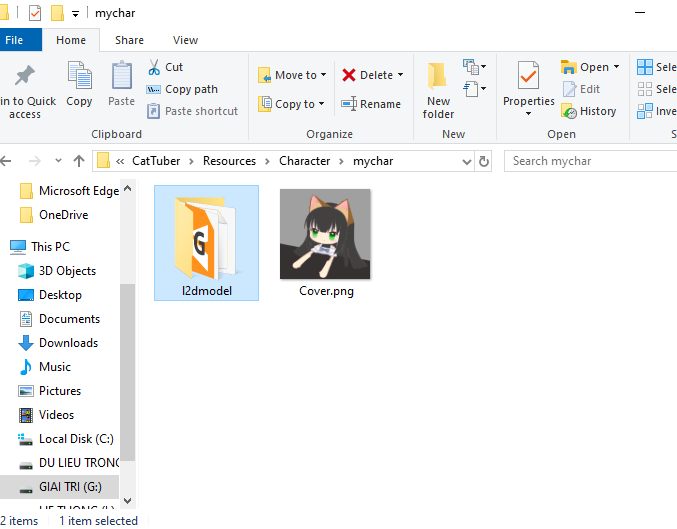677x529 pixels.
Task: Click the Open button in ribbon
Action: click(585, 67)
